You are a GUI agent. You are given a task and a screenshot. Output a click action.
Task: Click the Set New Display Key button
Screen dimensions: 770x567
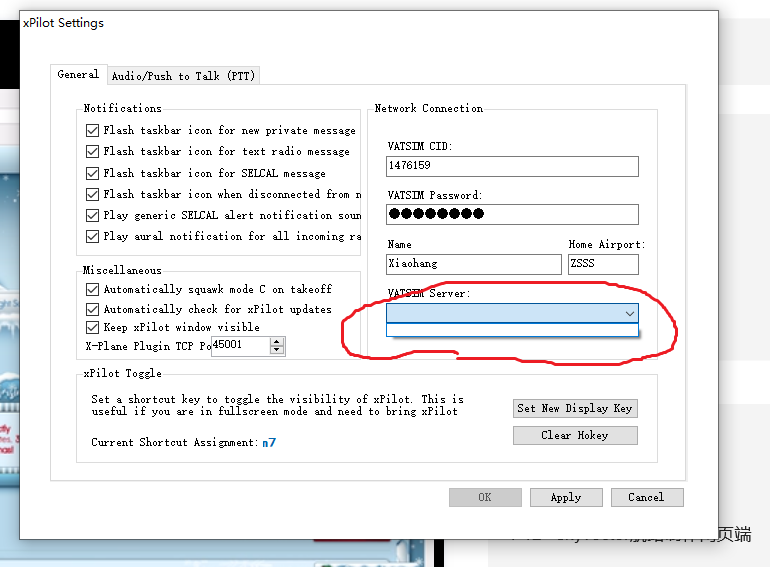click(575, 408)
